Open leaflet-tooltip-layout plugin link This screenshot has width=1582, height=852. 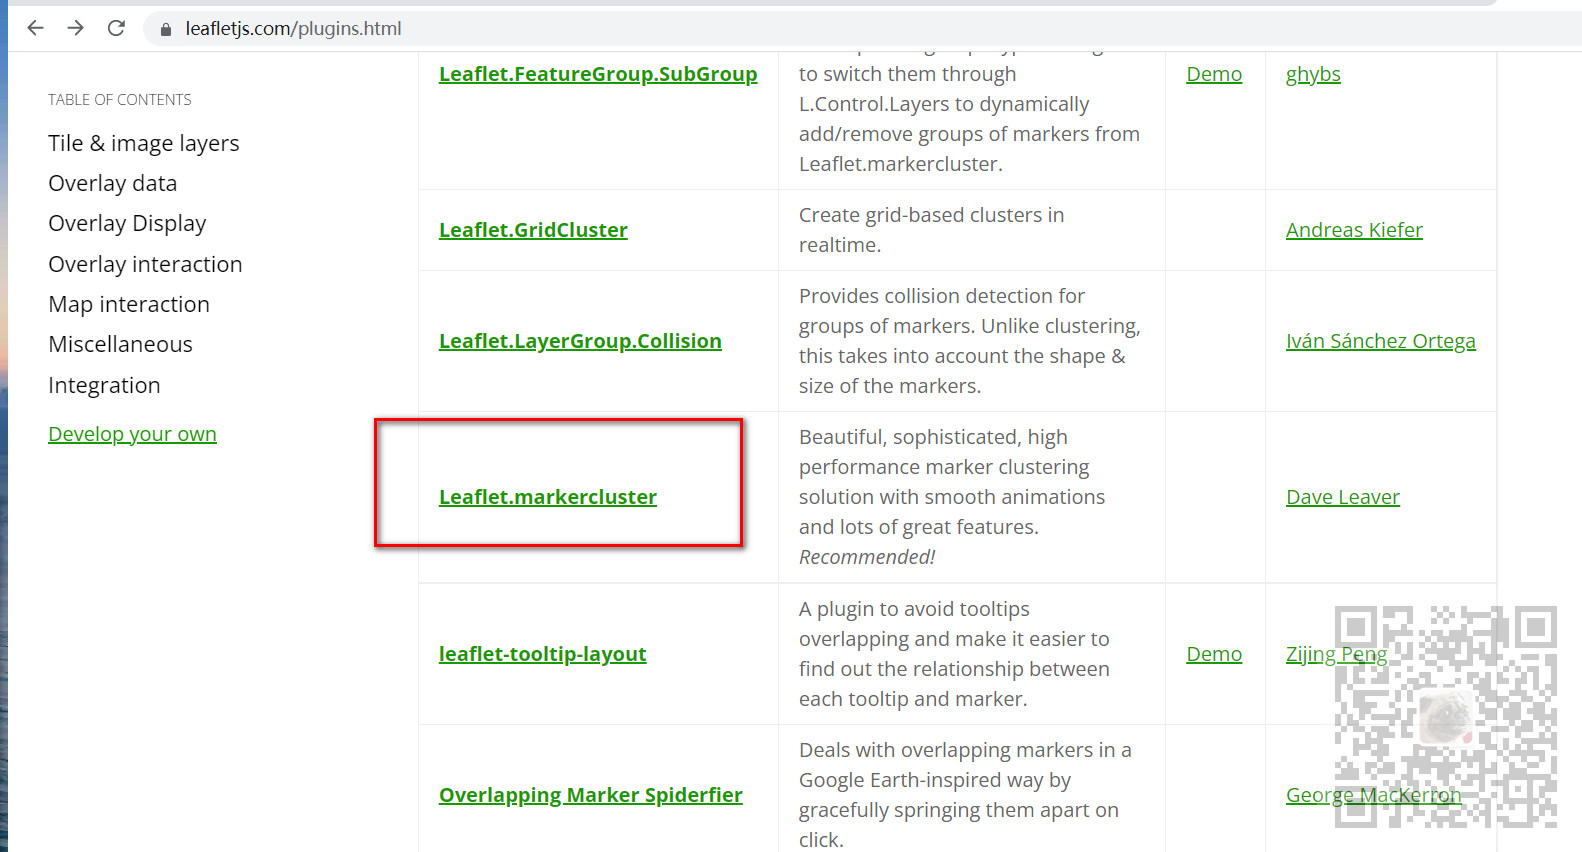coord(542,654)
